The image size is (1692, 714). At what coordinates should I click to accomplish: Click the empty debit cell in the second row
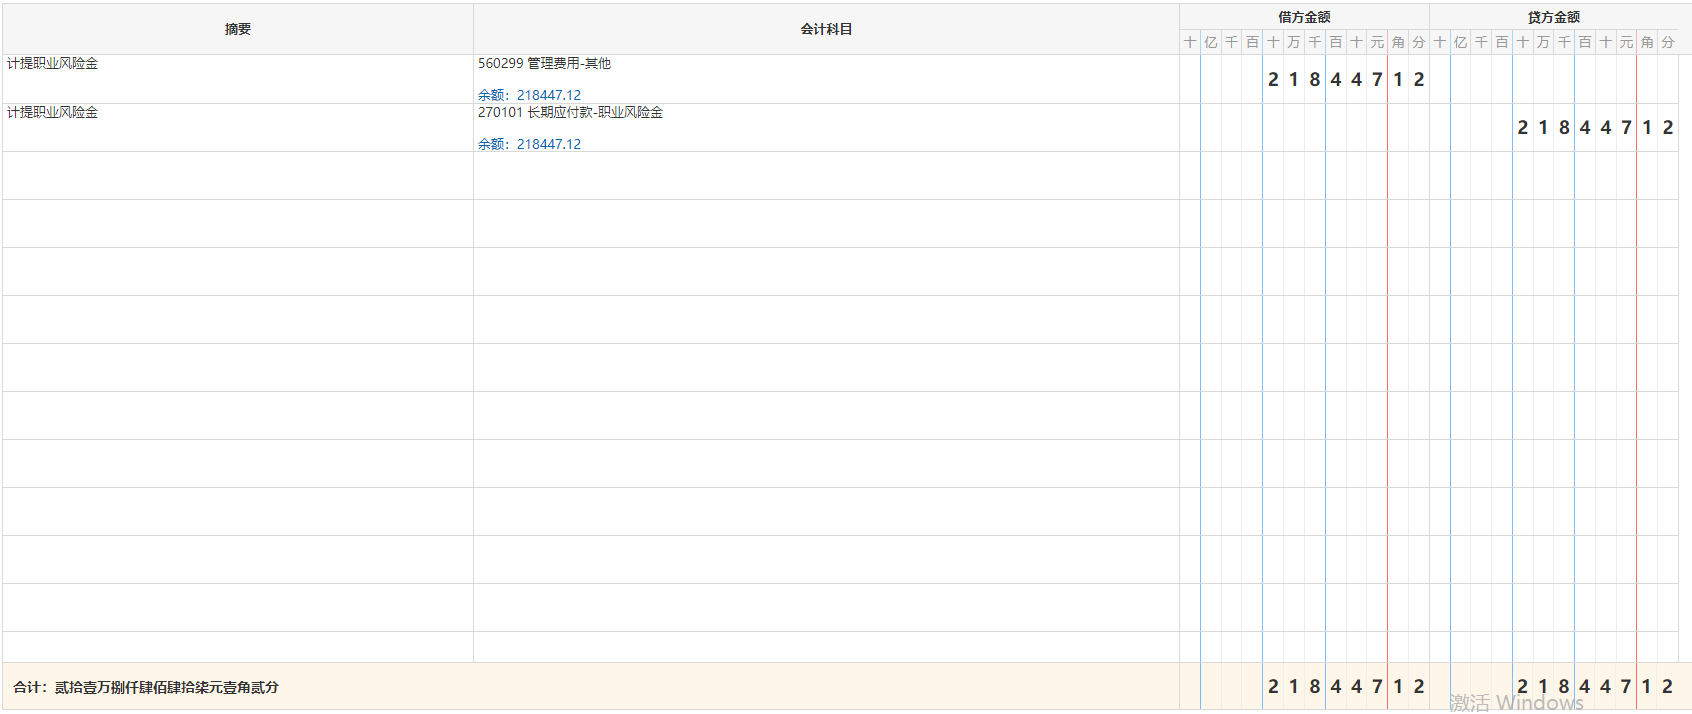pos(1304,128)
